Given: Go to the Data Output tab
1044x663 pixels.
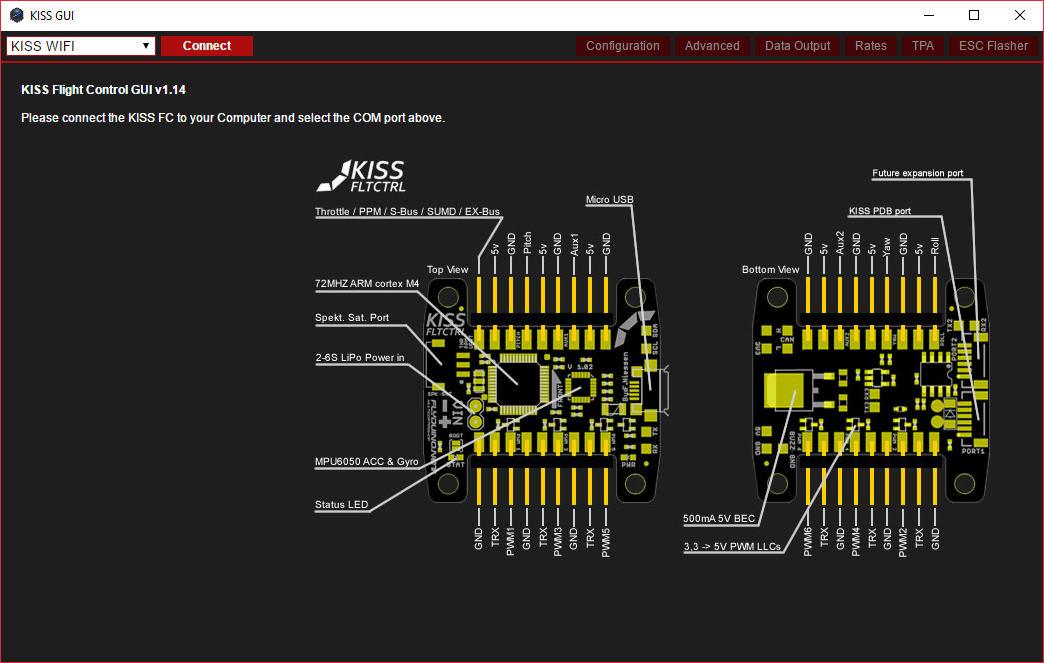Looking at the screenshot, I should click(x=797, y=46).
